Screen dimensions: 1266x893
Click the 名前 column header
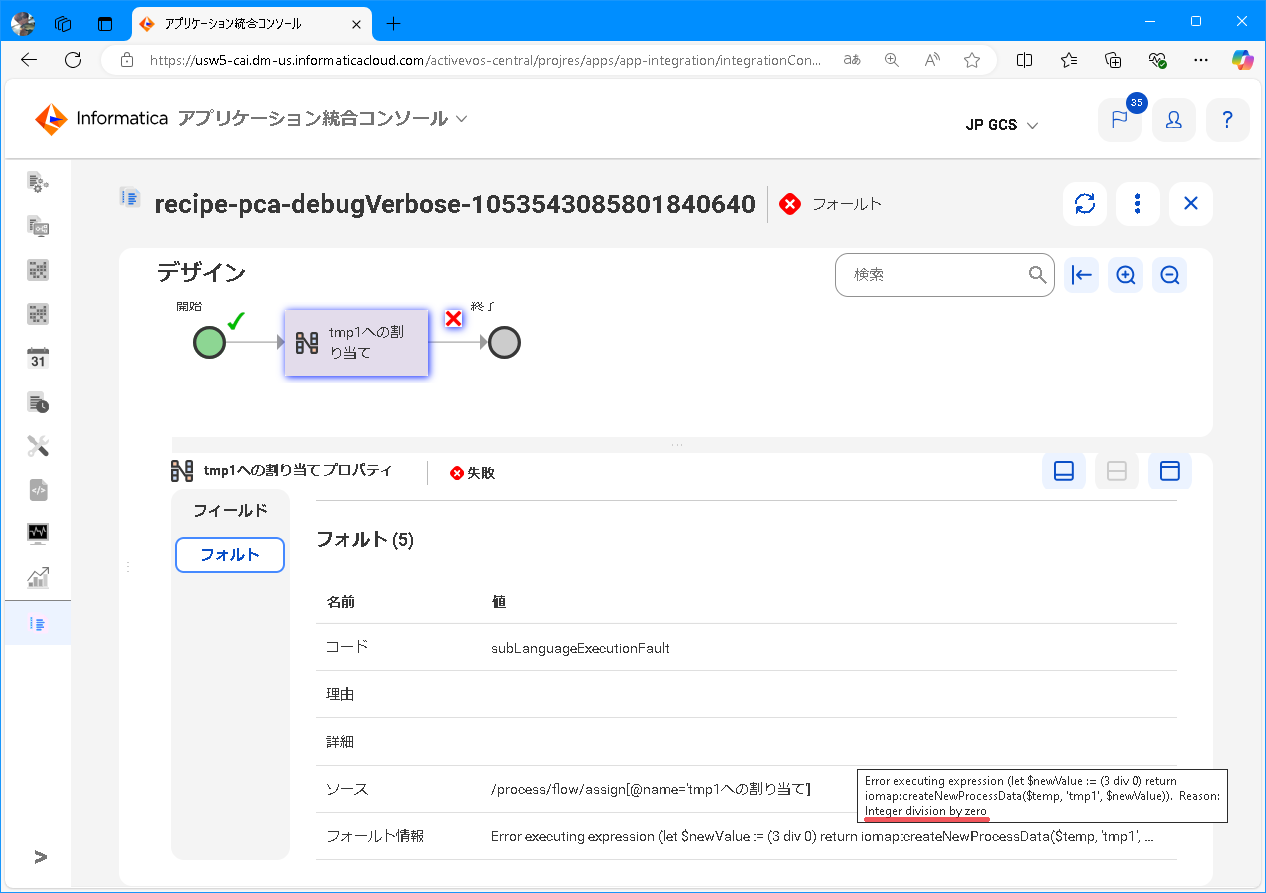pyautogui.click(x=340, y=602)
